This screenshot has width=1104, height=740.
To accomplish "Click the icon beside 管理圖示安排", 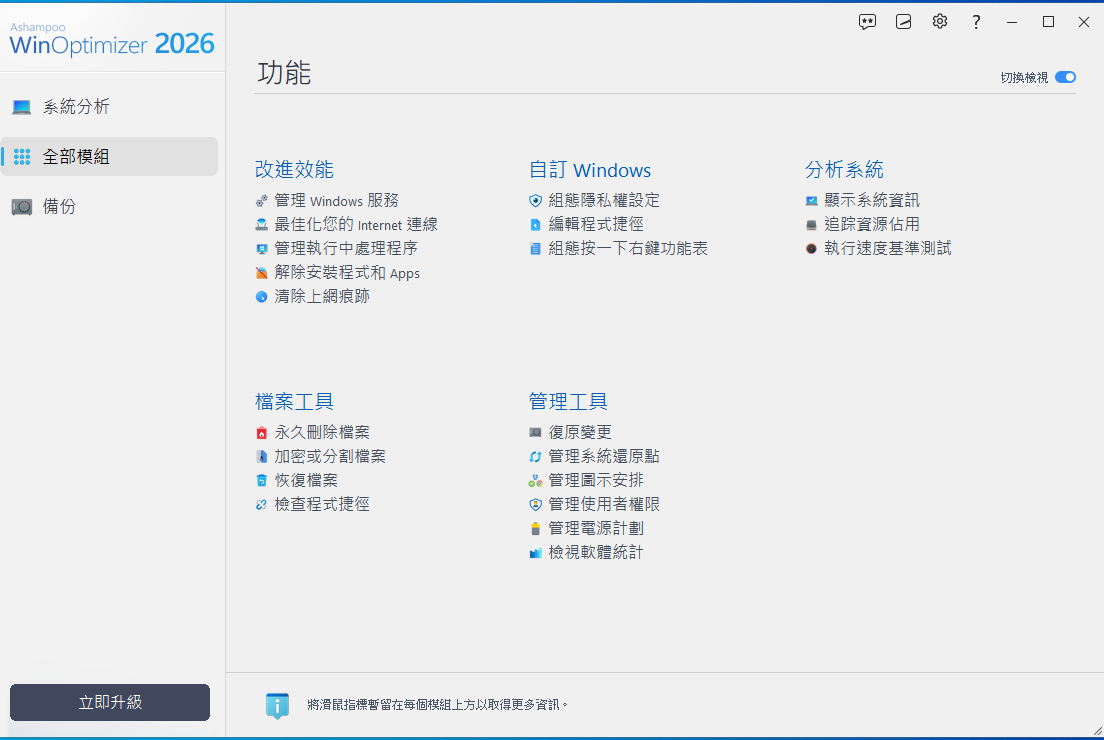I will click(535, 481).
